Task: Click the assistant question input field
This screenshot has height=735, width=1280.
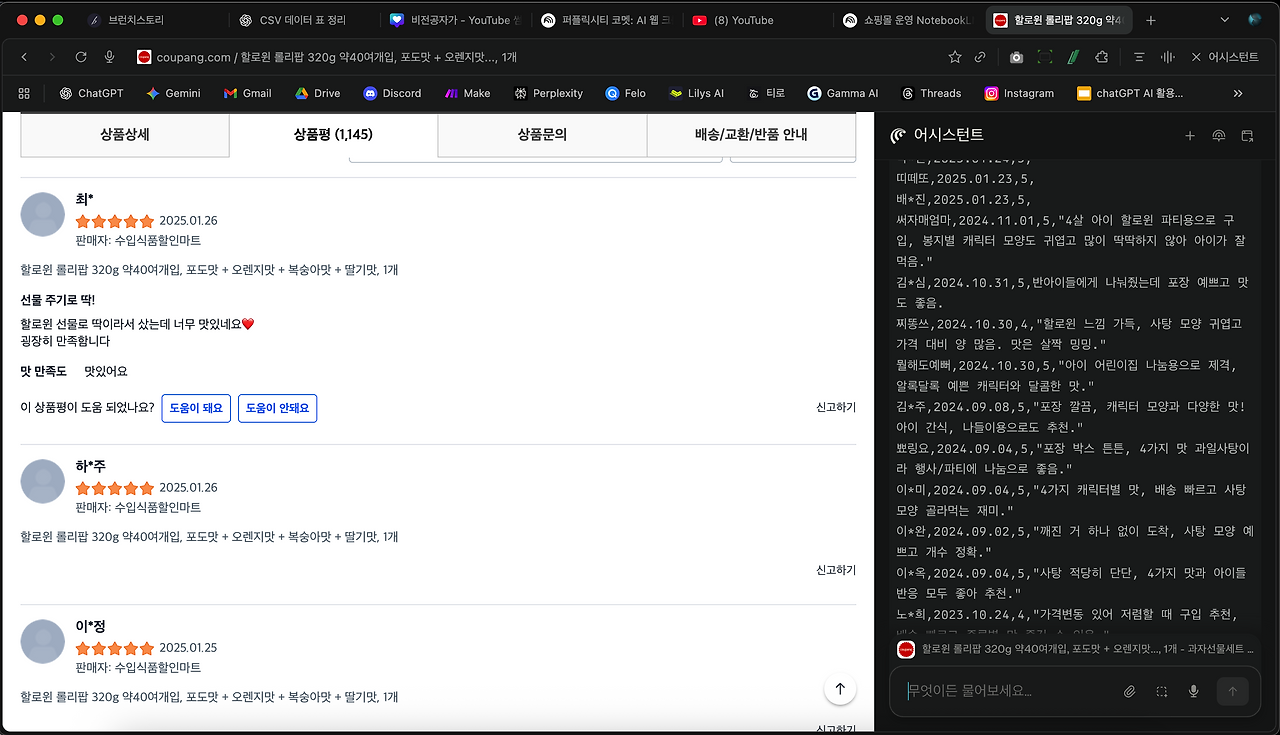Action: click(1000, 690)
